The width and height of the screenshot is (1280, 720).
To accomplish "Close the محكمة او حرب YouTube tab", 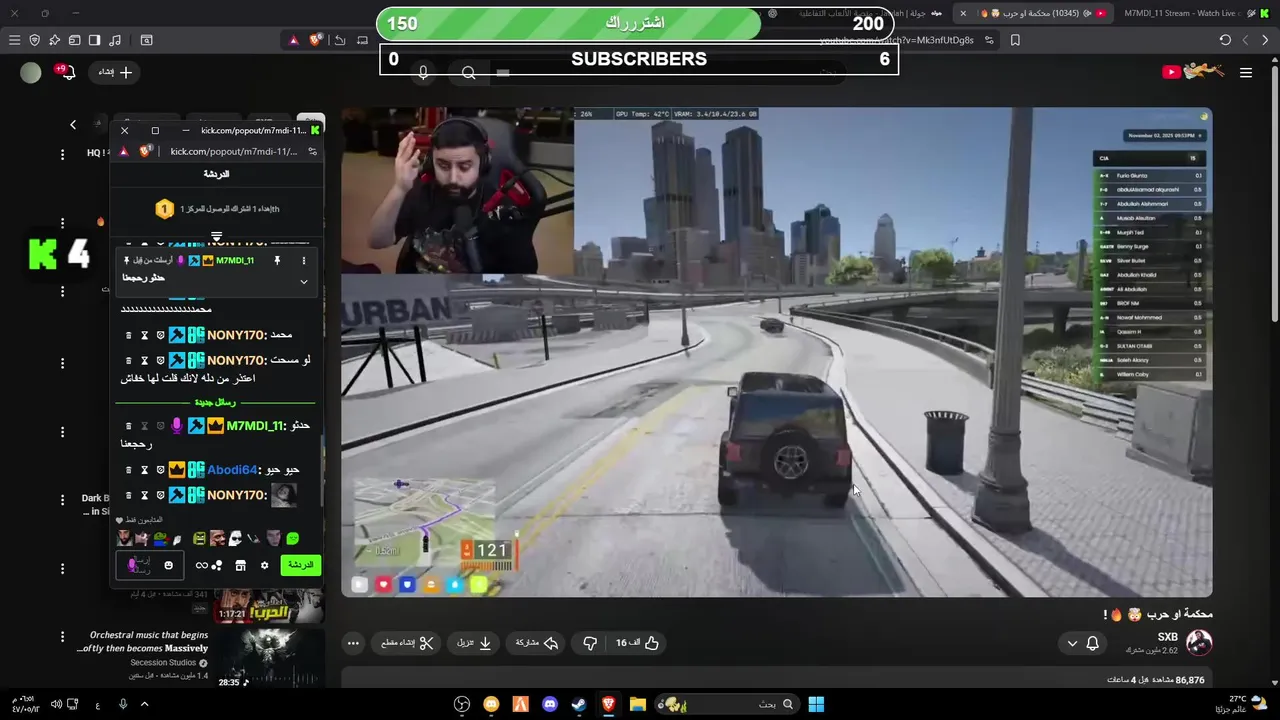I will point(963,13).
